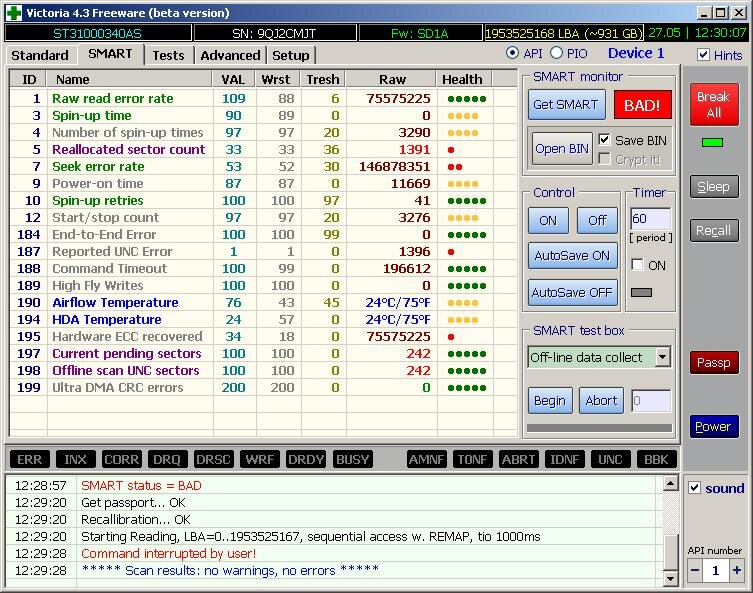
Task: Decrease API number with minus button
Action: 694,570
